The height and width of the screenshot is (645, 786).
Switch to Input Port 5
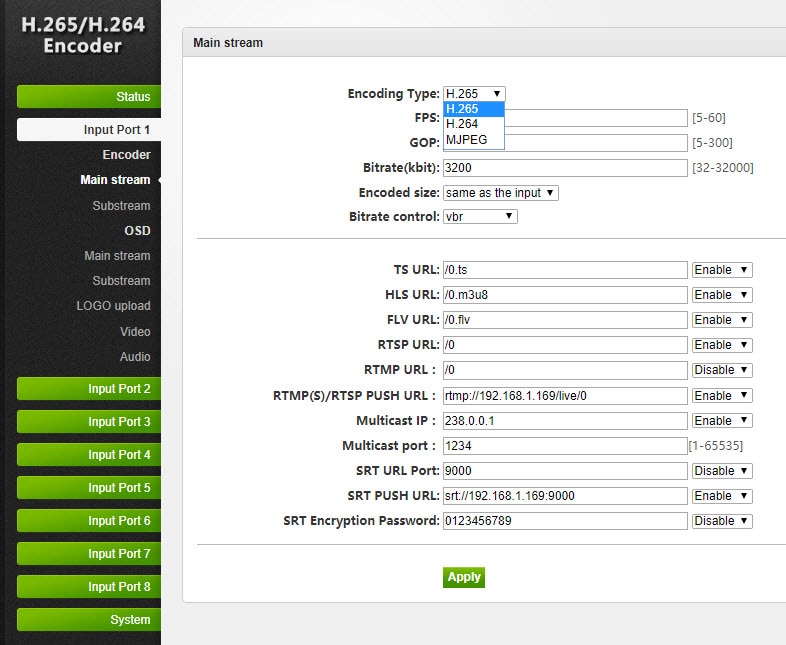click(x=89, y=488)
